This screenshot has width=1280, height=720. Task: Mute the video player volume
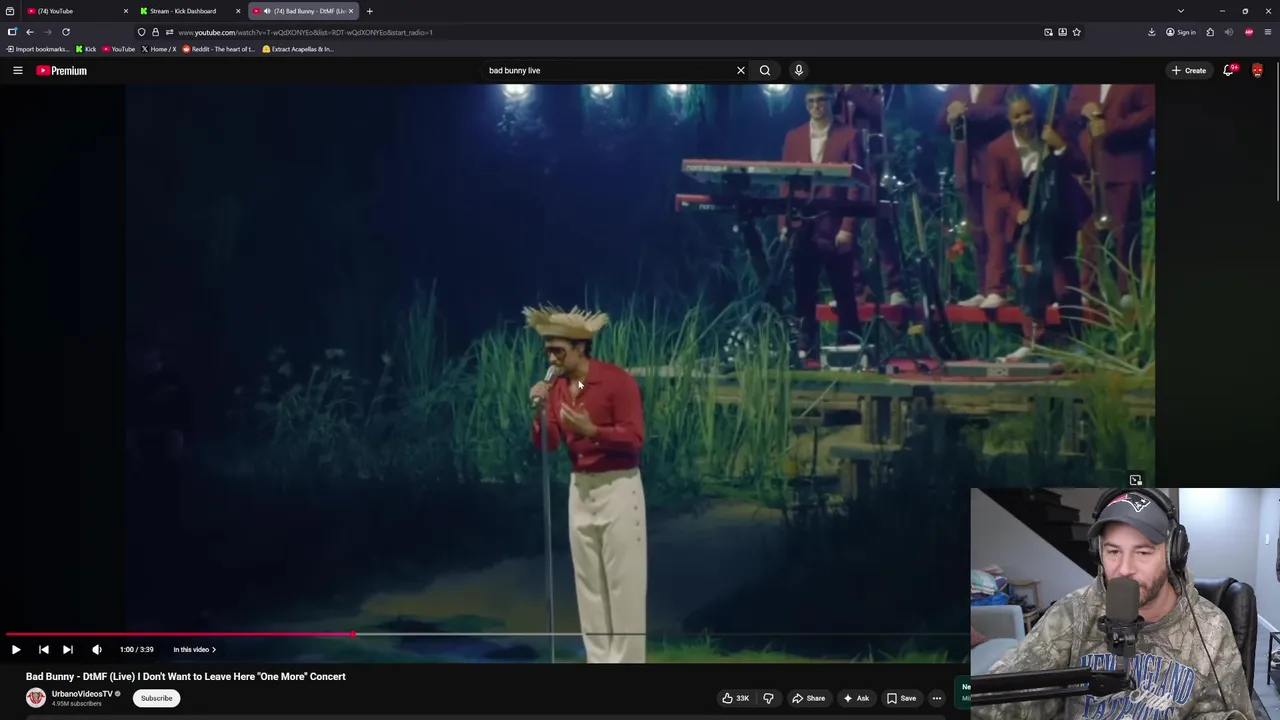point(97,650)
